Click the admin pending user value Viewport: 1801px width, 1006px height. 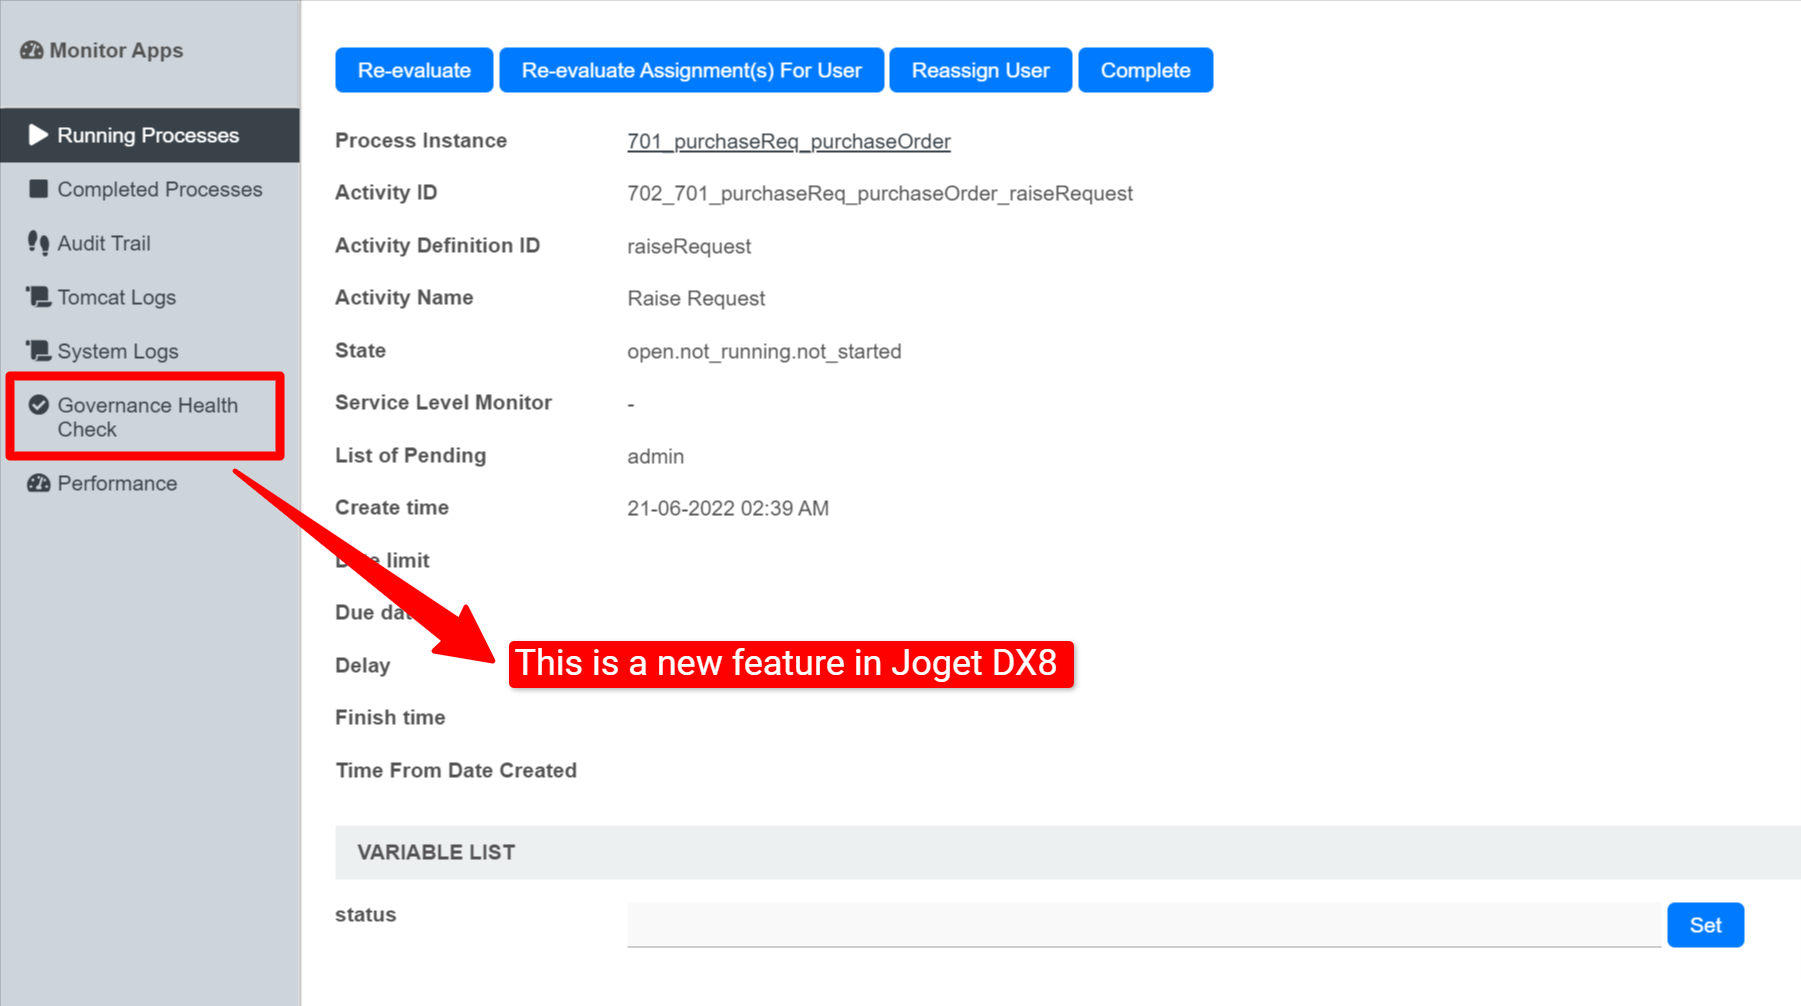coord(656,457)
